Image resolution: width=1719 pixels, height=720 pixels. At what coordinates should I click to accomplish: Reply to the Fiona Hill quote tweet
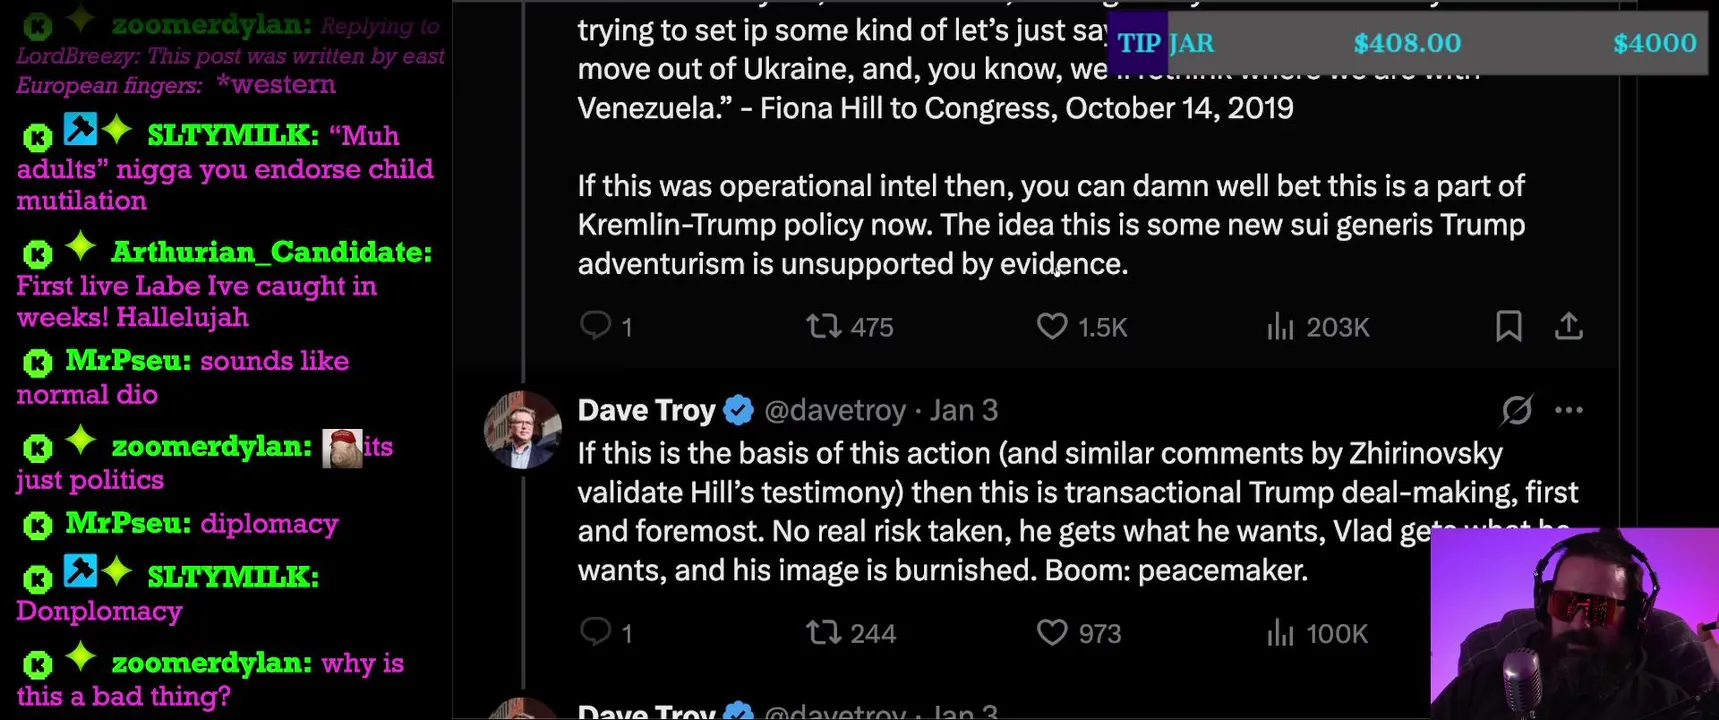[596, 326]
